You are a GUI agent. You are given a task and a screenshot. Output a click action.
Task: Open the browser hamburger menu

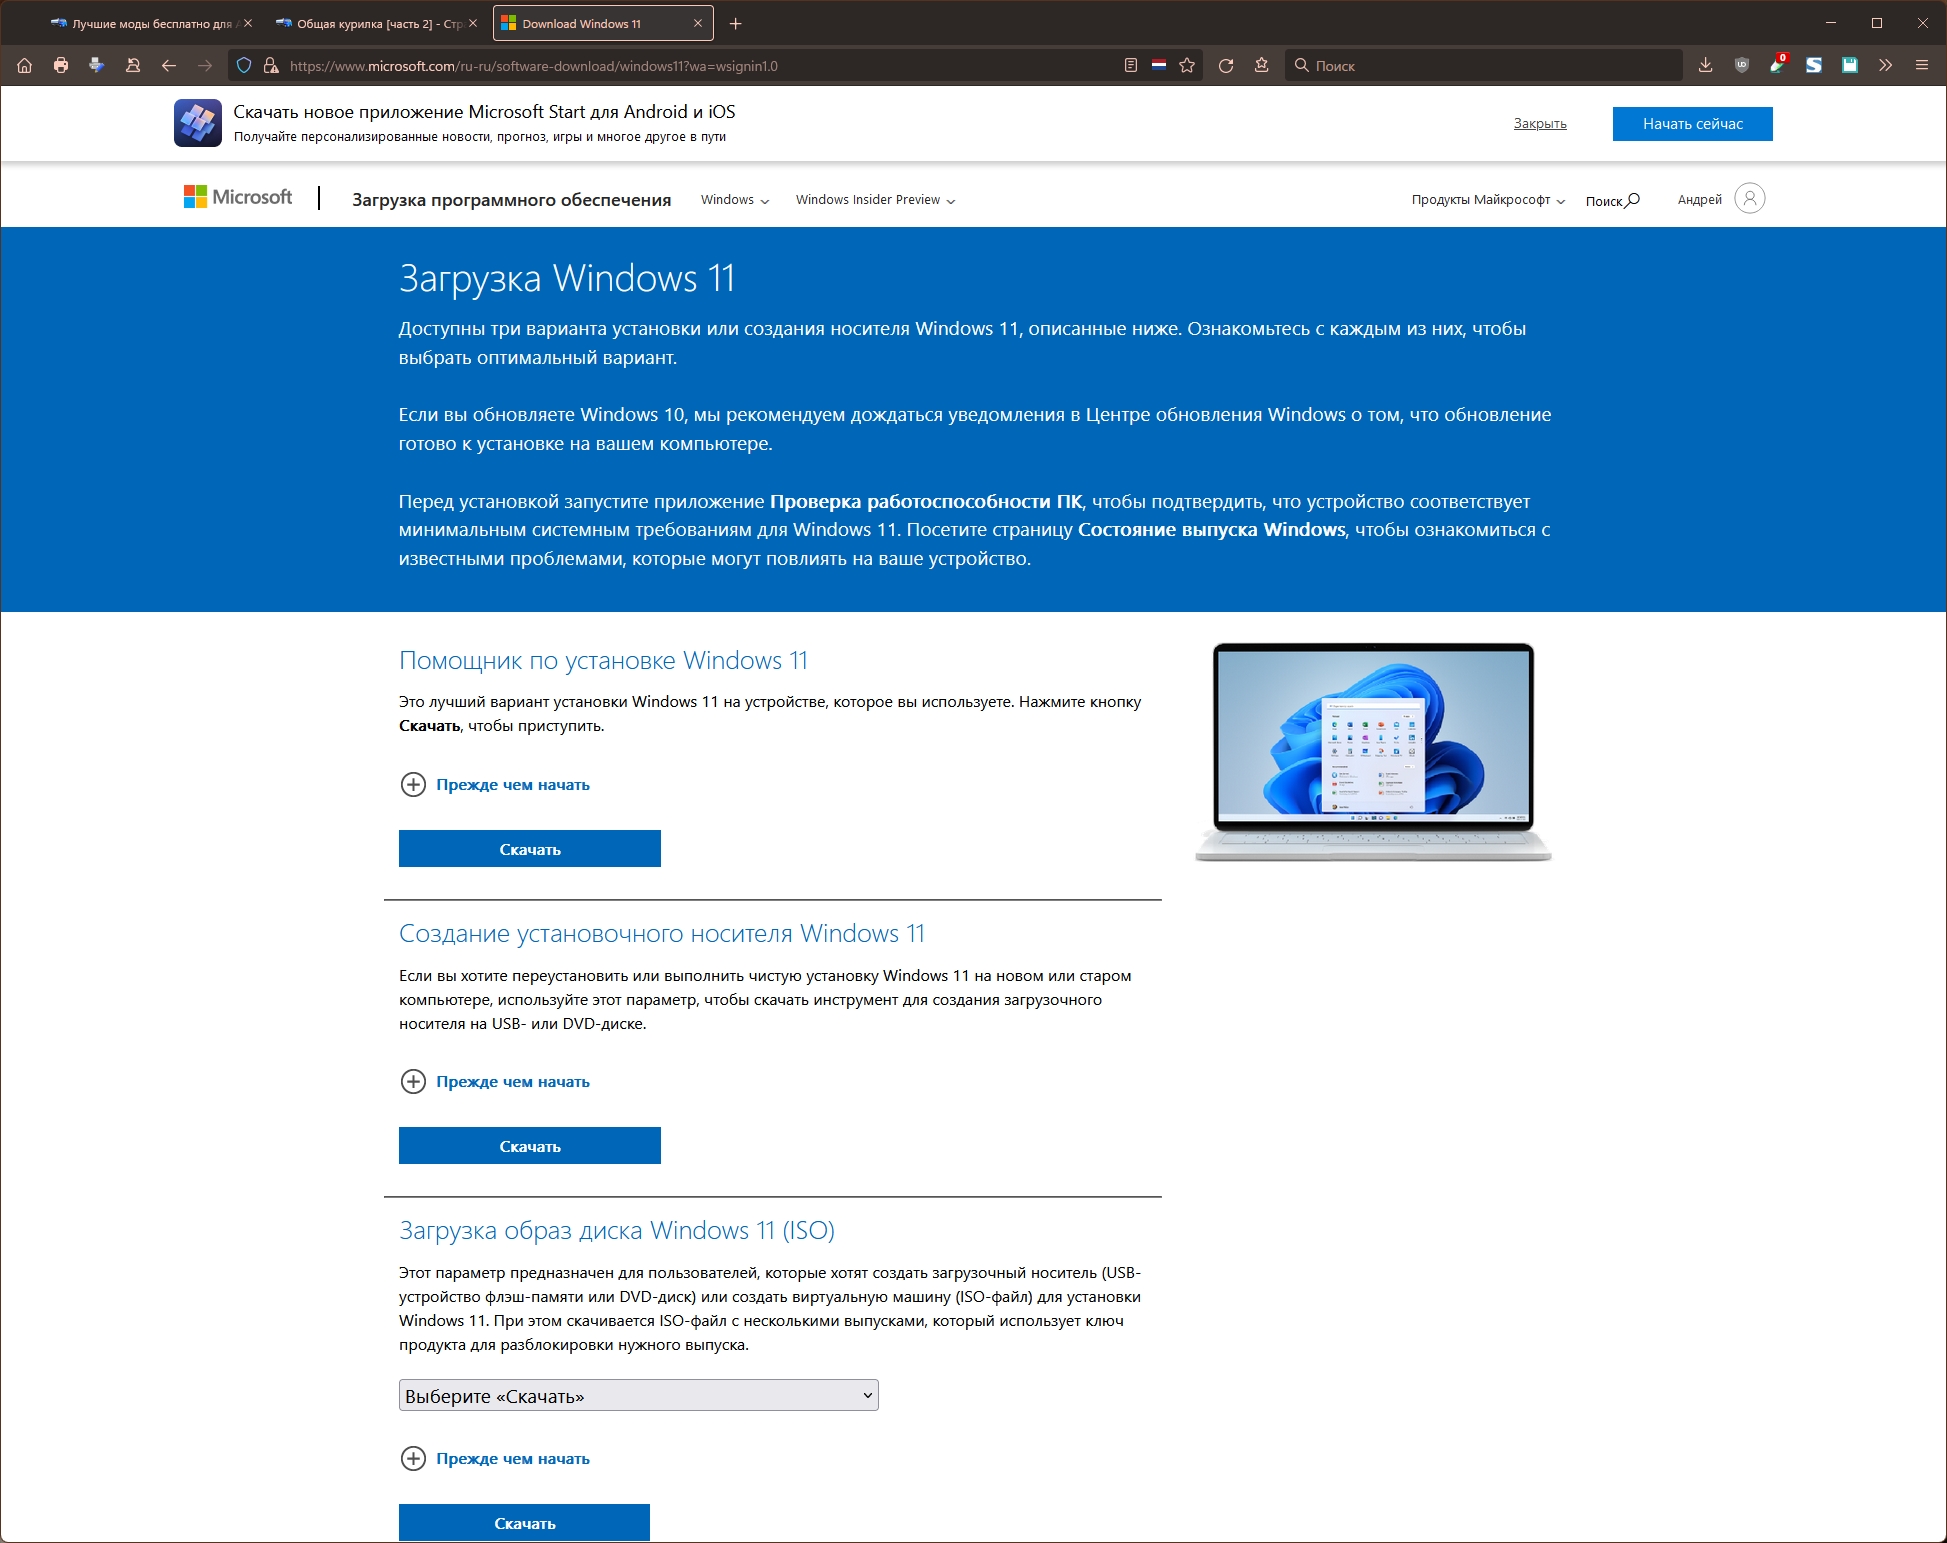(1922, 65)
